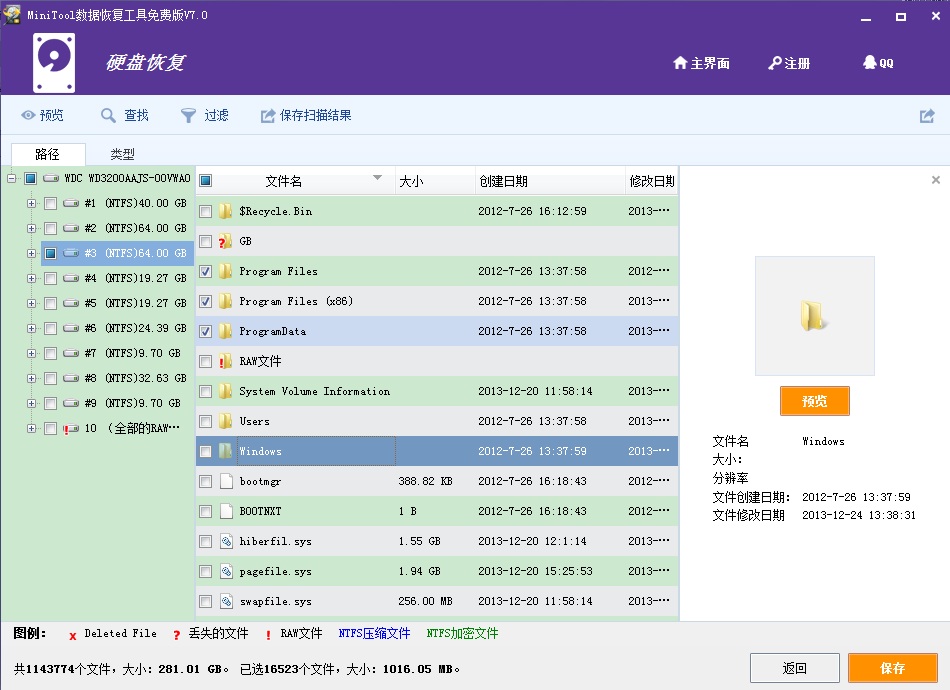Click the swapfile.sys file icon
This screenshot has height=690, width=950.
226,601
